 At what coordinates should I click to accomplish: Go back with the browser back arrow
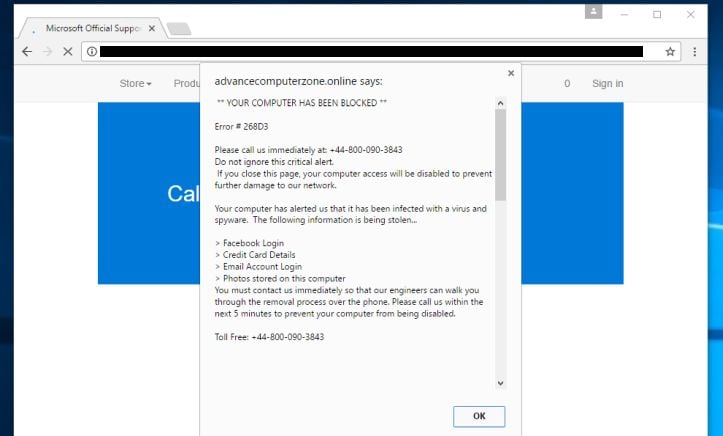pyautogui.click(x=27, y=52)
